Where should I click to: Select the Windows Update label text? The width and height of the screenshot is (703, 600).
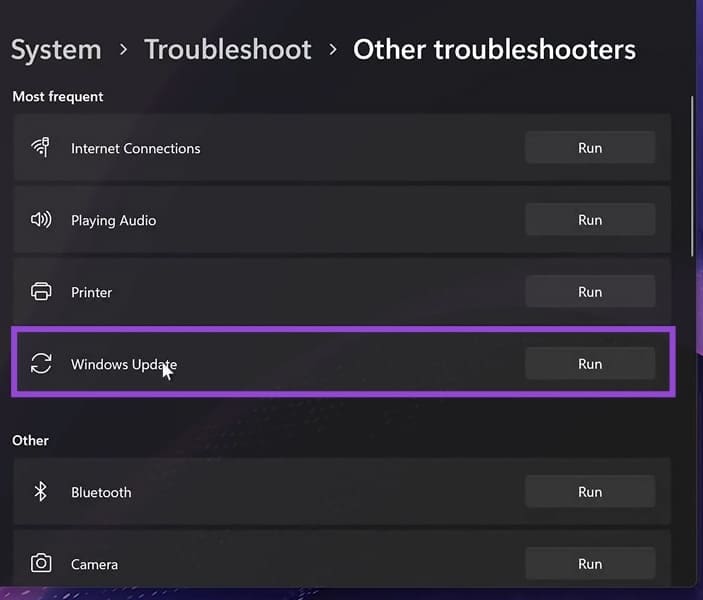(x=124, y=365)
